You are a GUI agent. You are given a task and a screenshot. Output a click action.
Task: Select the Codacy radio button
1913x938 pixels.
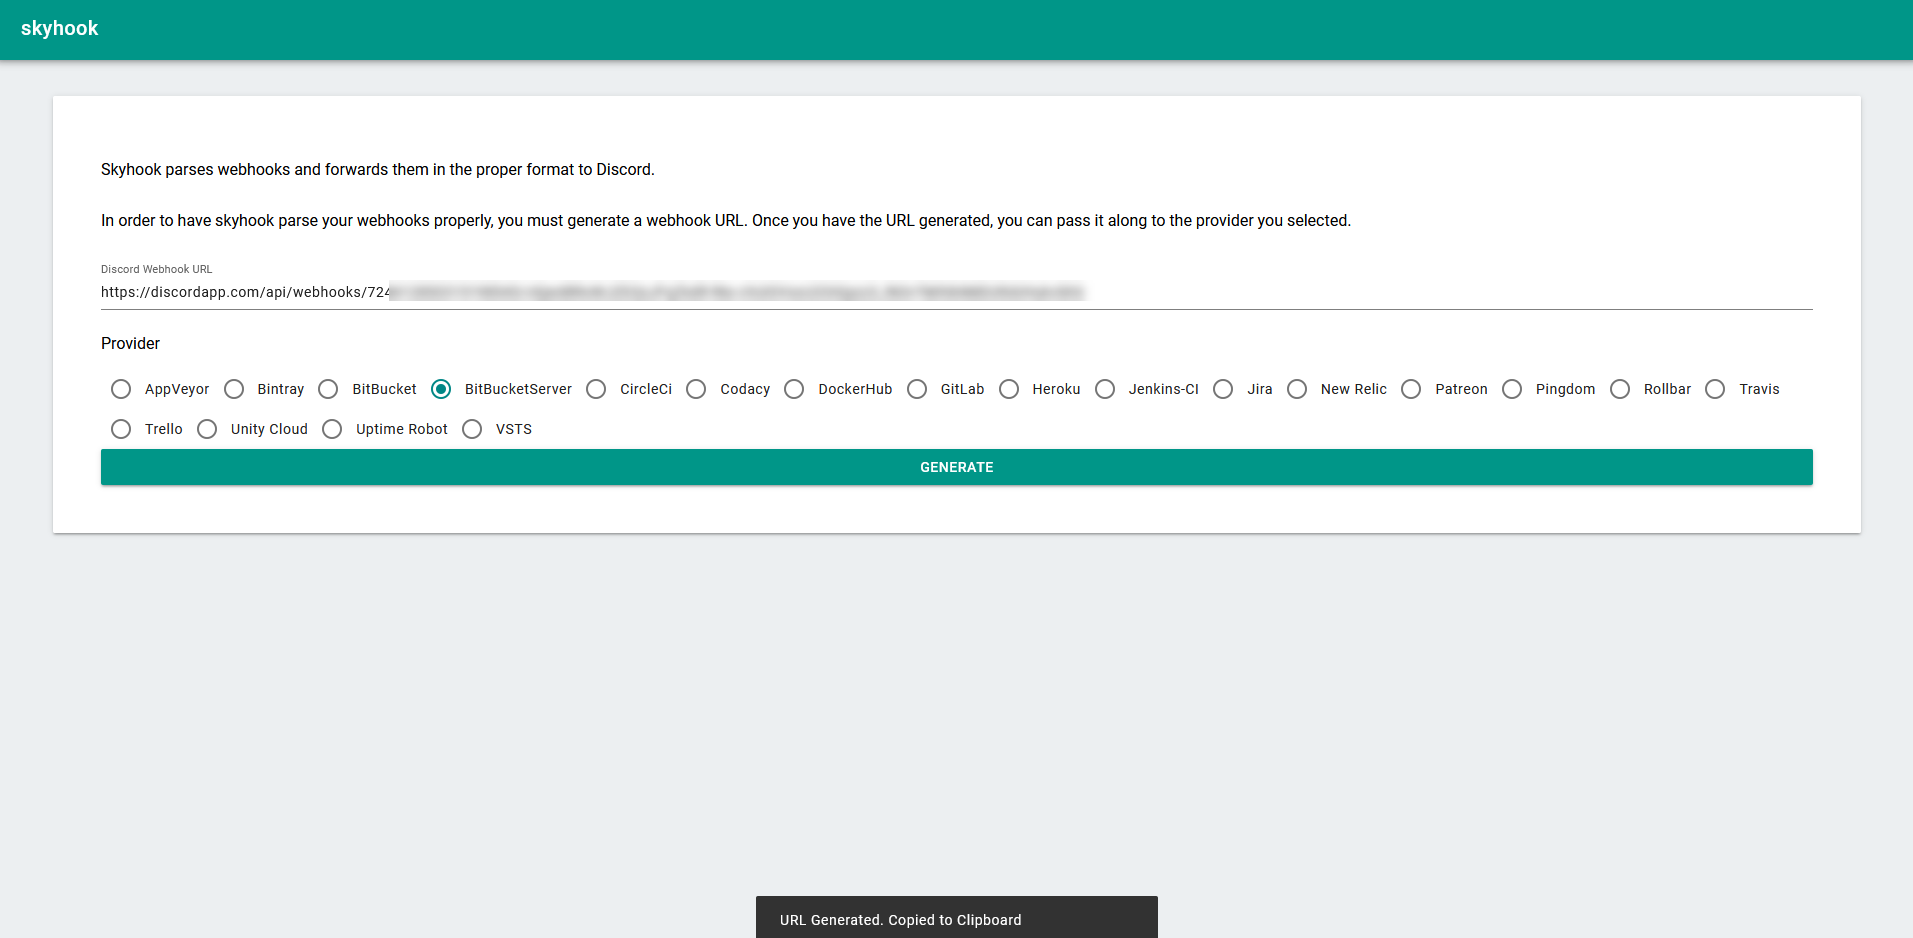coord(696,389)
